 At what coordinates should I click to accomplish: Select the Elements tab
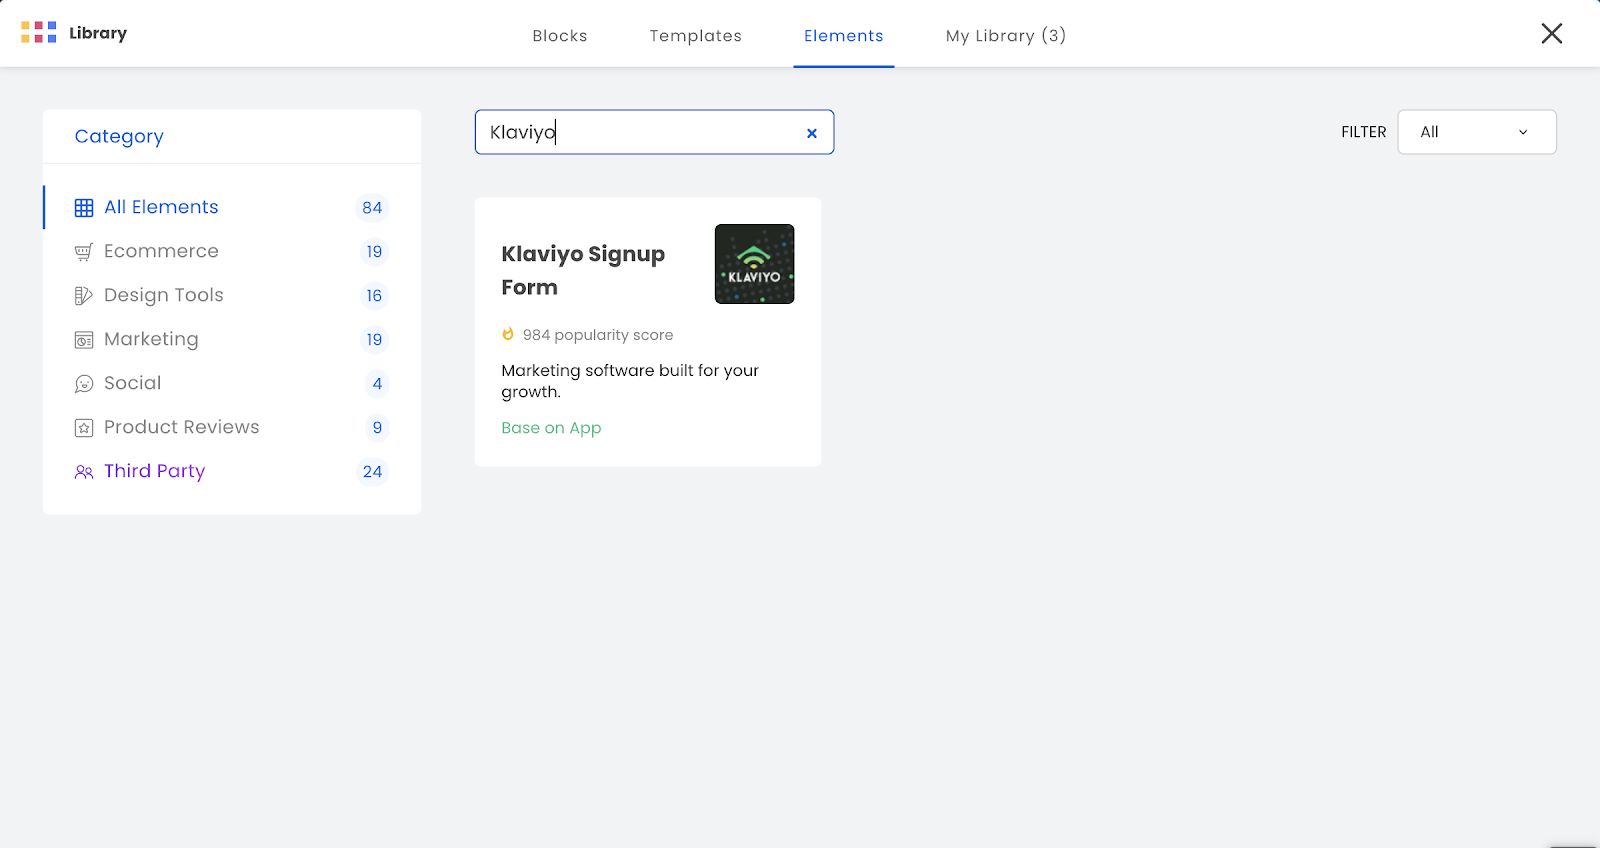(844, 36)
